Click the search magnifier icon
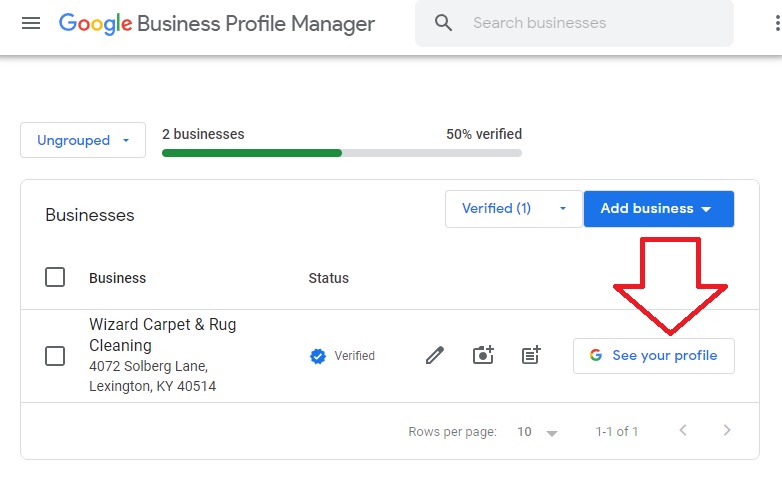Viewport: 782px width, 492px height. pos(444,23)
